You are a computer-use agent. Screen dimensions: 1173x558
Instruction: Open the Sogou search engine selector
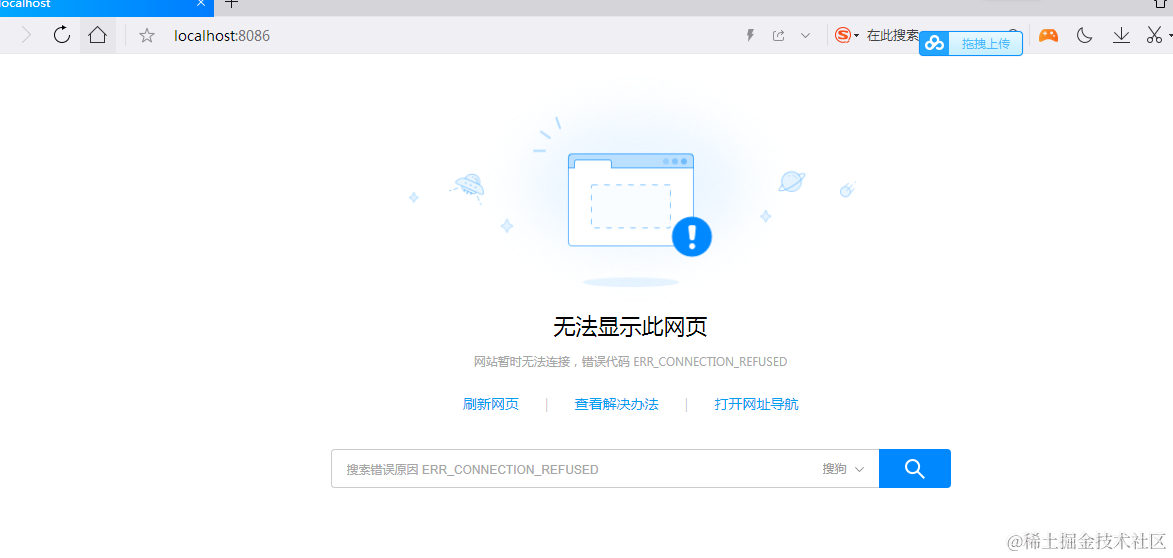[x=847, y=35]
